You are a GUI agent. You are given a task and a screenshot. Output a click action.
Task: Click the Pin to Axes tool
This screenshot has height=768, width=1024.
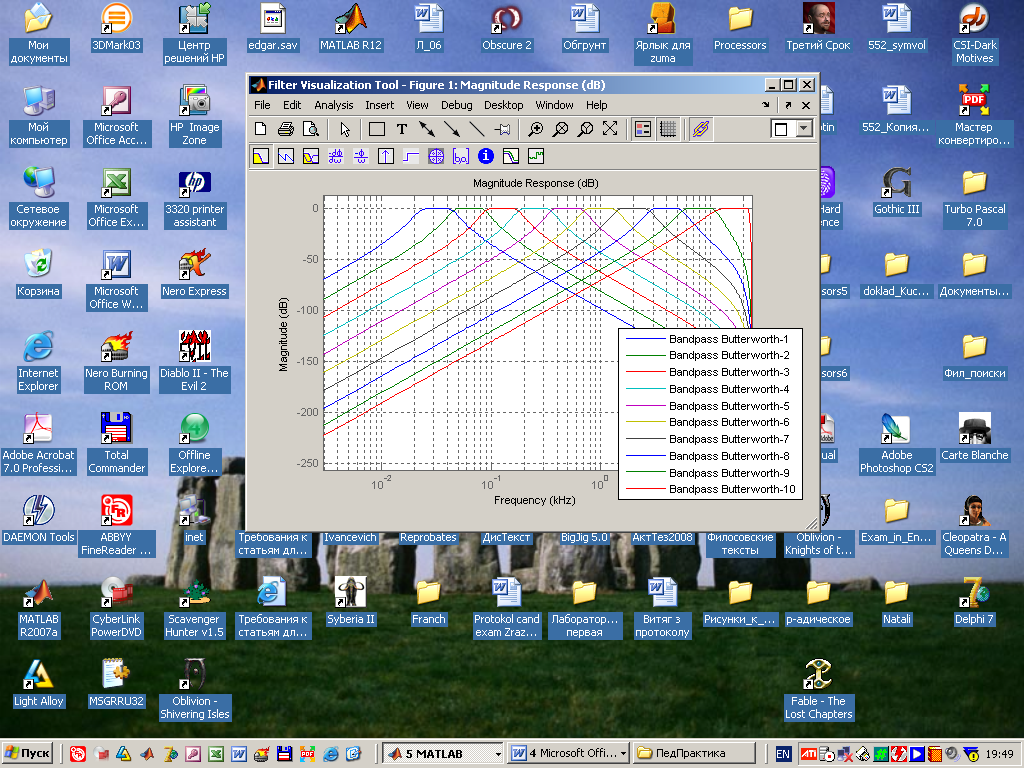click(502, 129)
